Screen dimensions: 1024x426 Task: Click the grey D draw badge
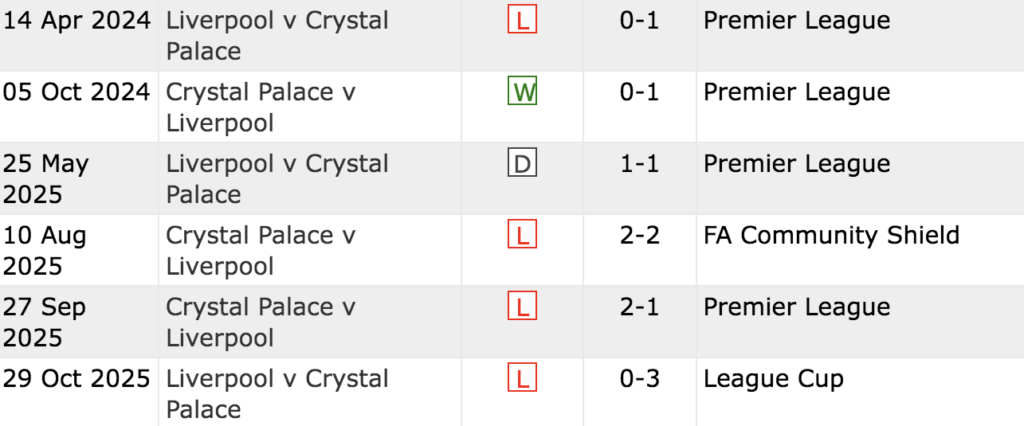[522, 164]
